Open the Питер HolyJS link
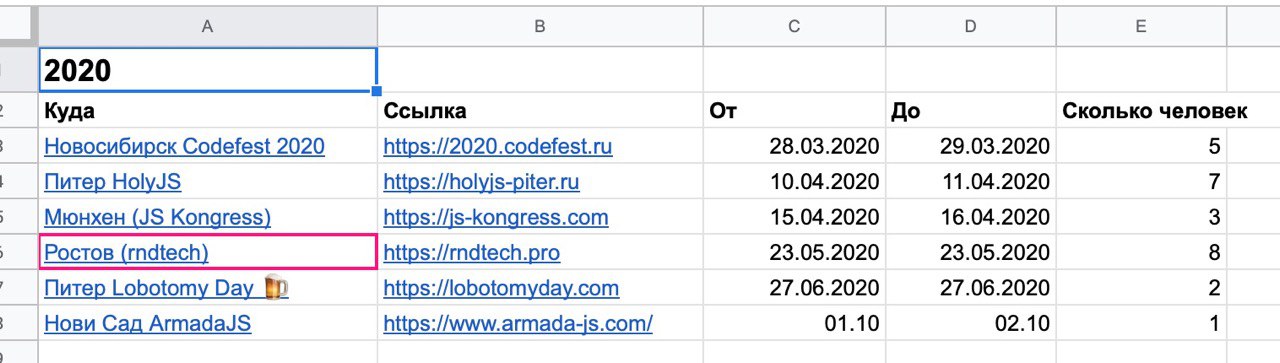 112,182
